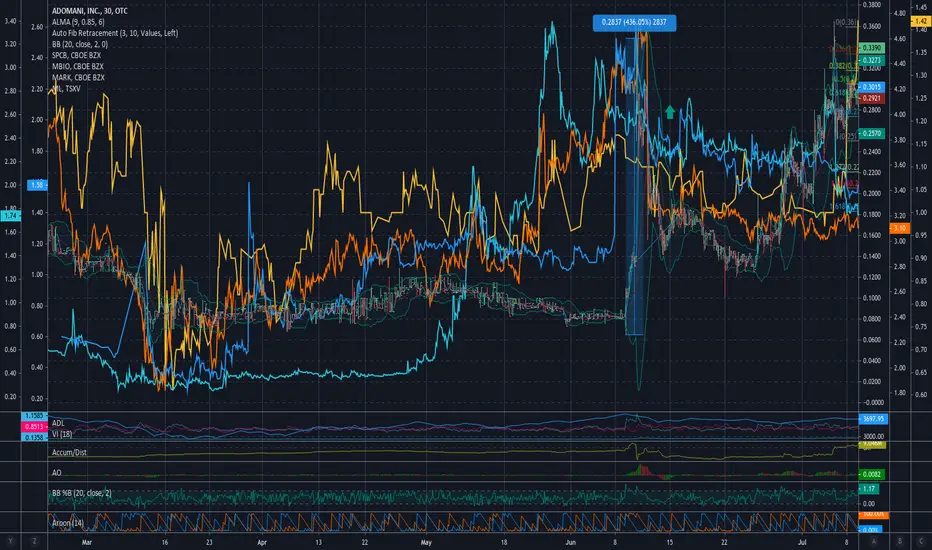The height and width of the screenshot is (550, 932).
Task: Click the 0.2837 (436.05%) measurement label
Action: tap(634, 23)
